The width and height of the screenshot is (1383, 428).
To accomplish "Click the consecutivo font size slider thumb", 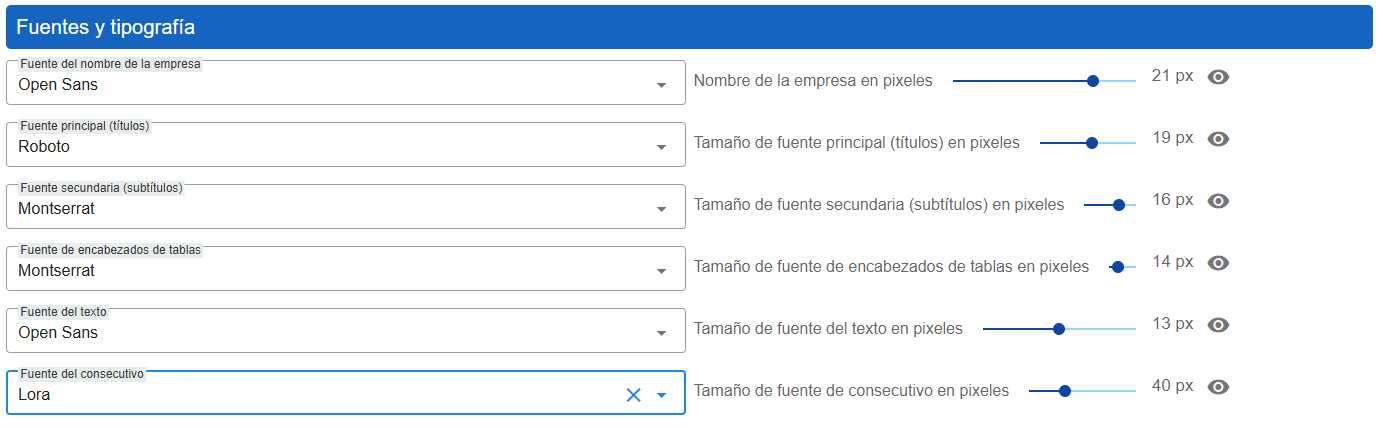I will click(x=1065, y=391).
